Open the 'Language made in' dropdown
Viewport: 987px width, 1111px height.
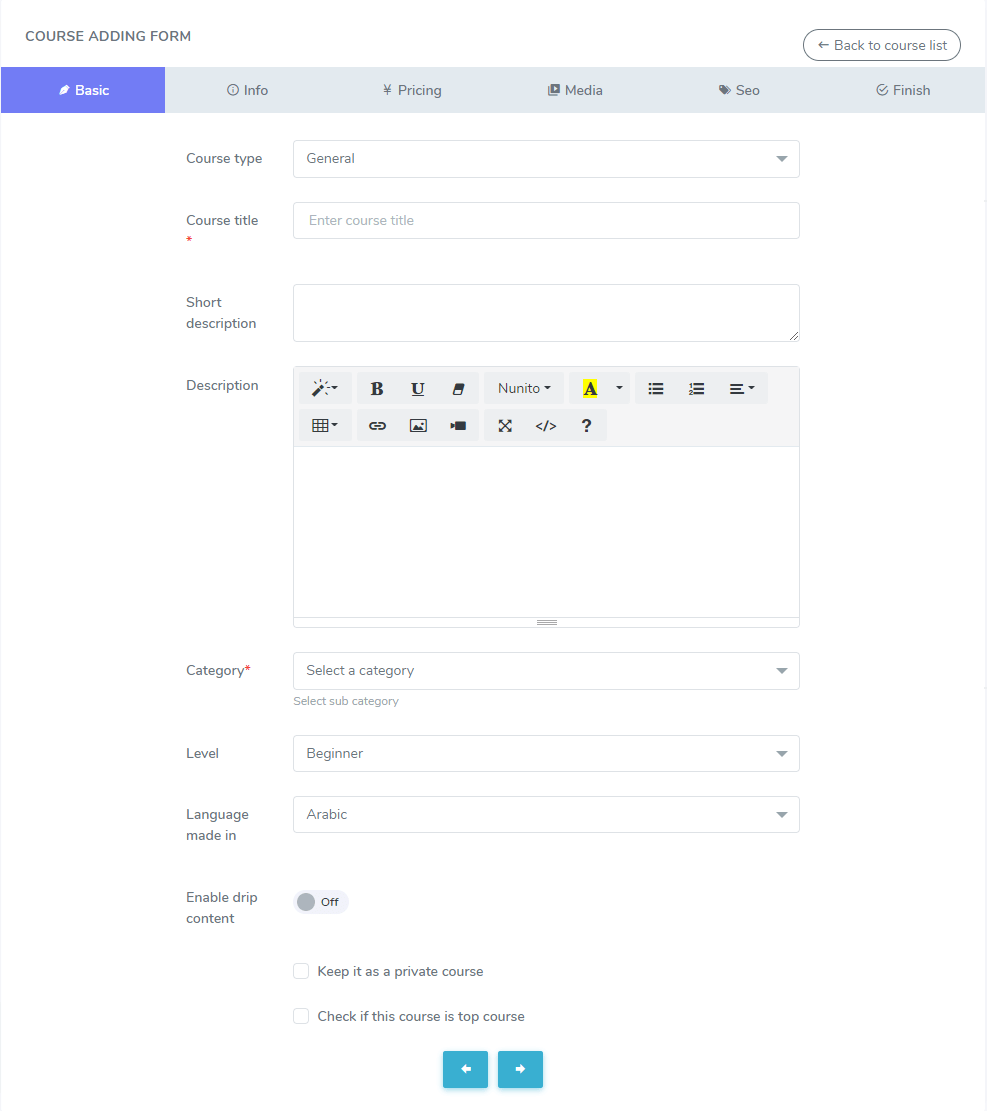(x=546, y=814)
